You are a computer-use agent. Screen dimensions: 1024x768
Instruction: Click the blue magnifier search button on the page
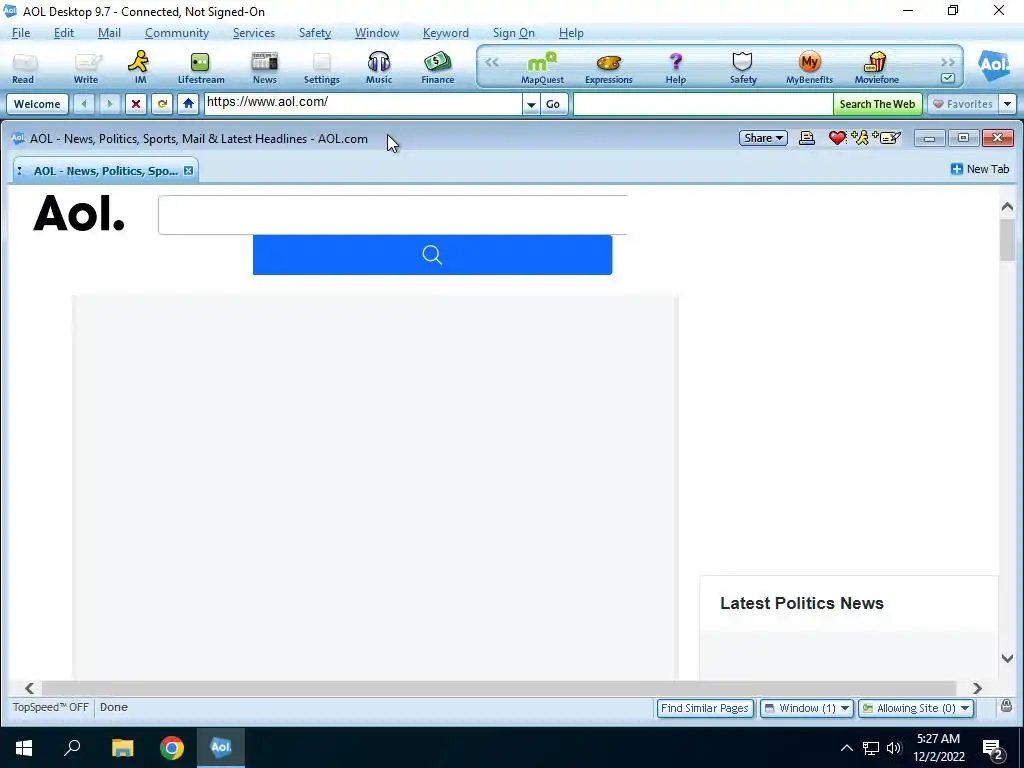432,255
